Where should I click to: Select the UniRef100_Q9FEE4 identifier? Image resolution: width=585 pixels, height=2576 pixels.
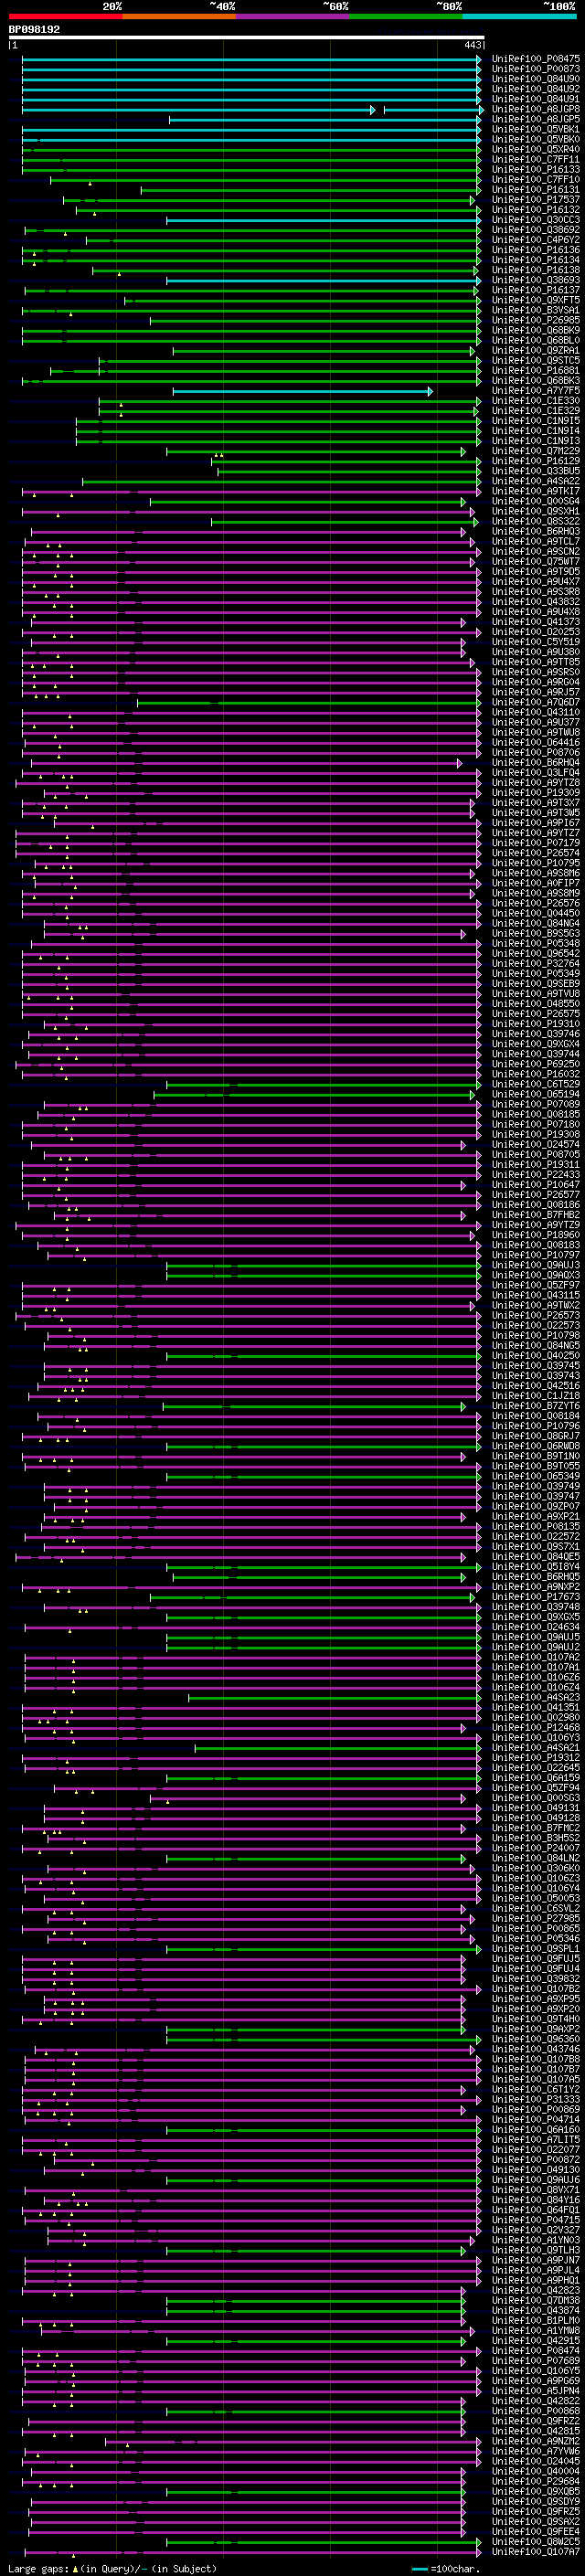(x=535, y=2531)
